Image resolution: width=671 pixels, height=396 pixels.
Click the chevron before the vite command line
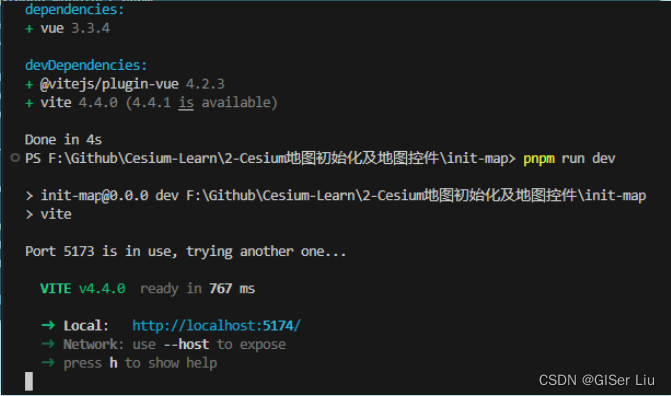coord(29,214)
